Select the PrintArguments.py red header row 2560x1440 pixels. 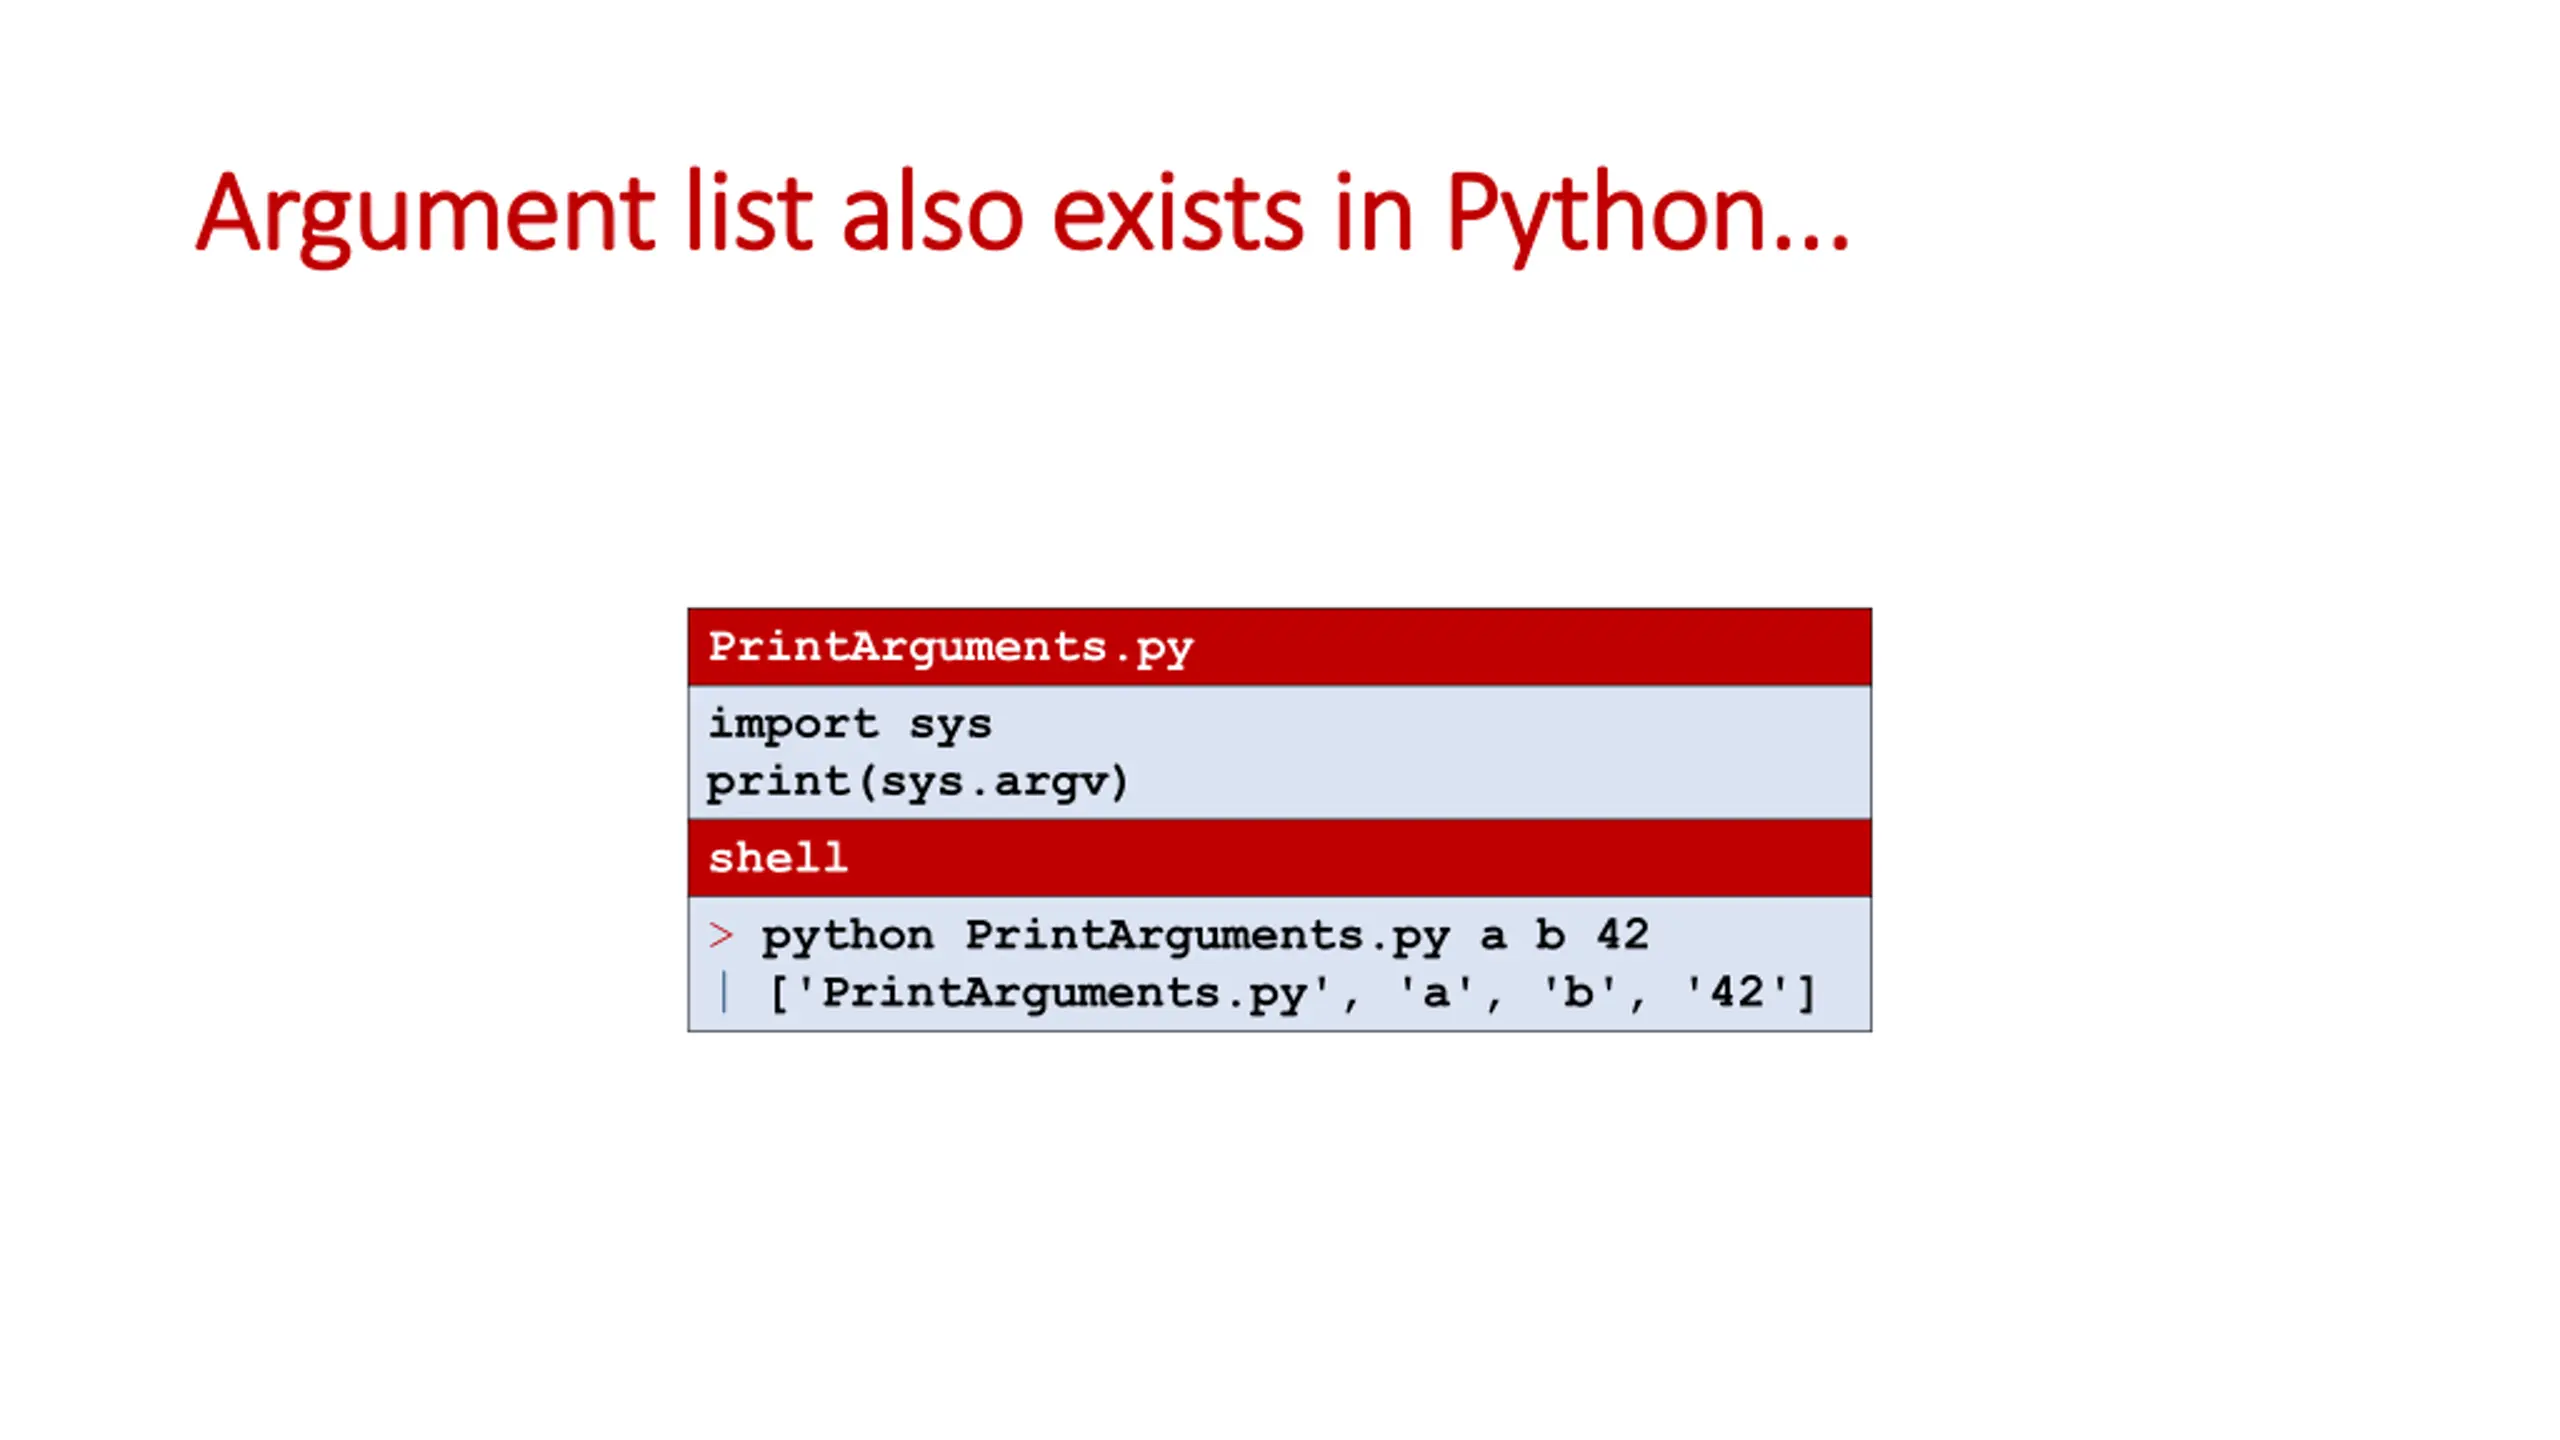click(x=1278, y=647)
